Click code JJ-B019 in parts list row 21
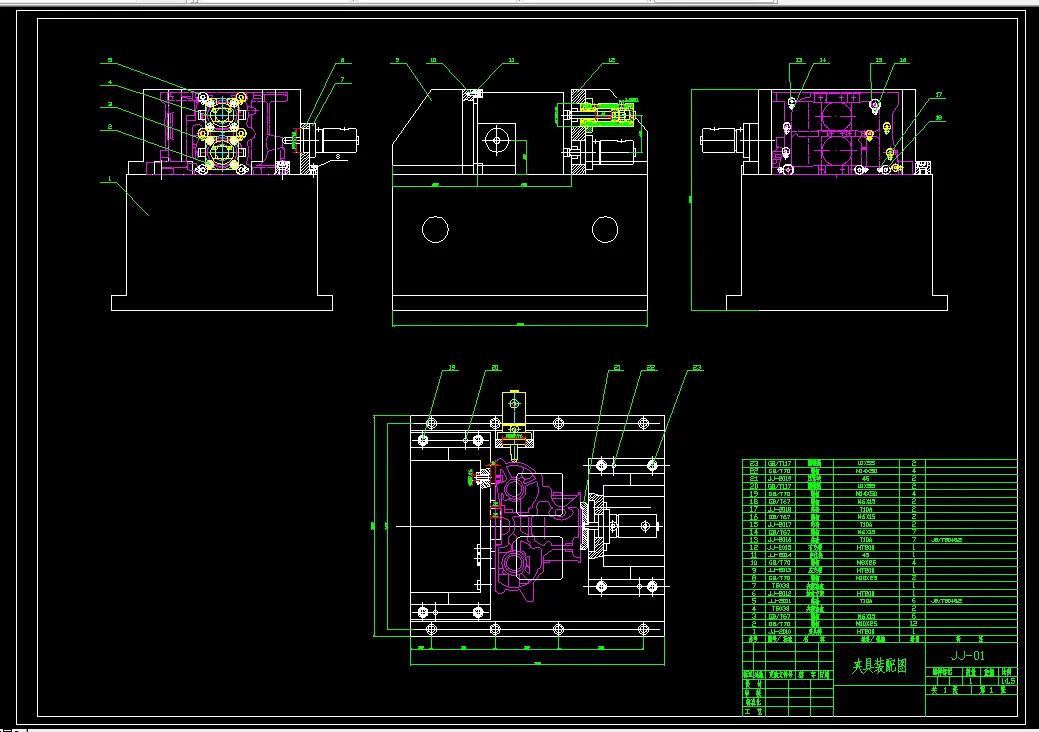This screenshot has width=1039, height=732. click(779, 478)
